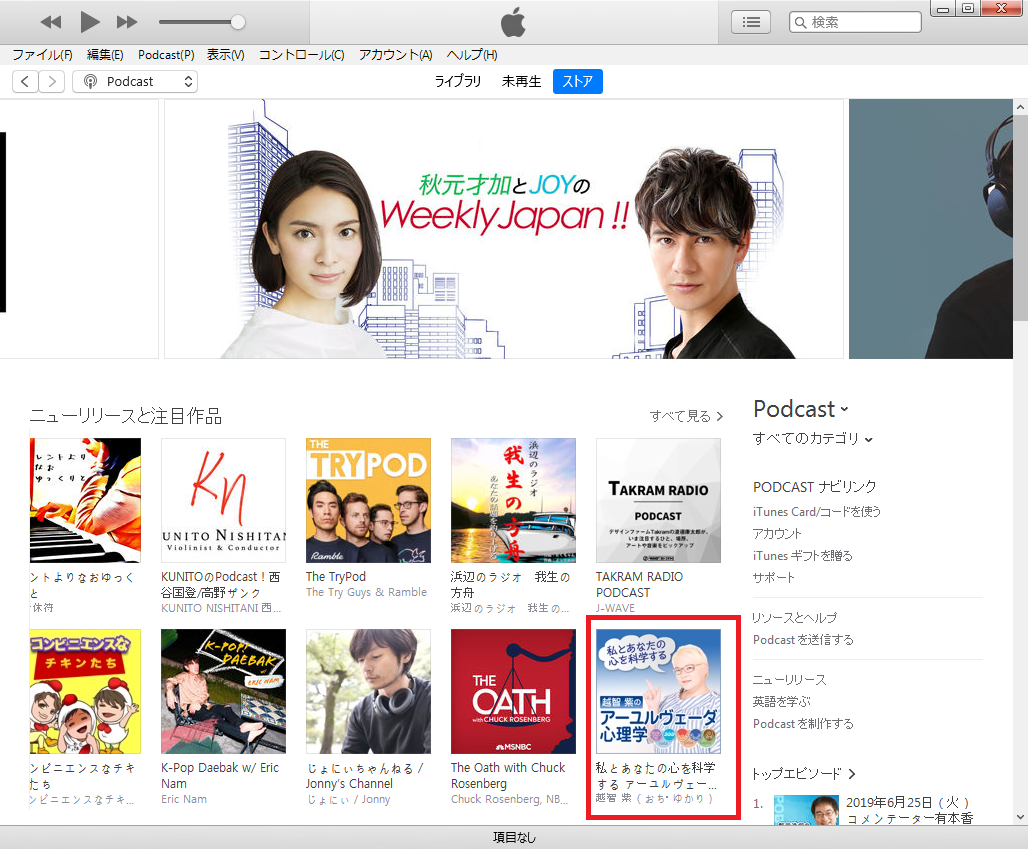Go forward with the right arrow button
The width and height of the screenshot is (1028, 849).
[52, 81]
